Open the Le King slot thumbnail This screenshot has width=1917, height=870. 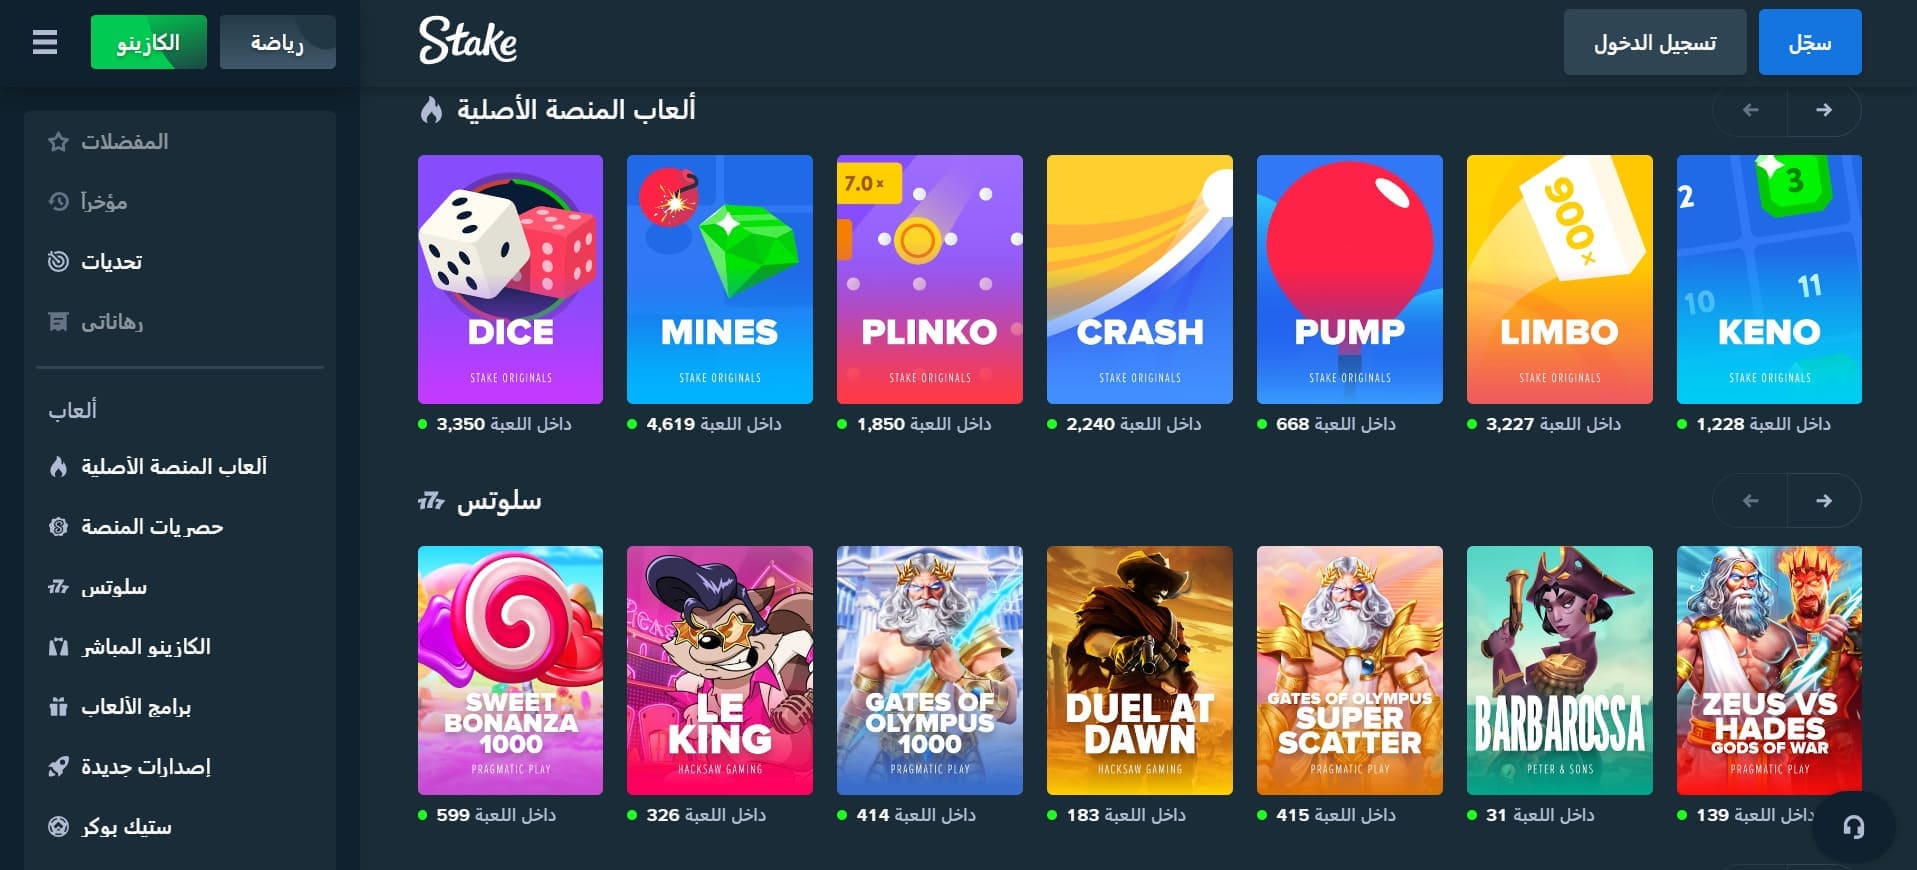point(719,671)
